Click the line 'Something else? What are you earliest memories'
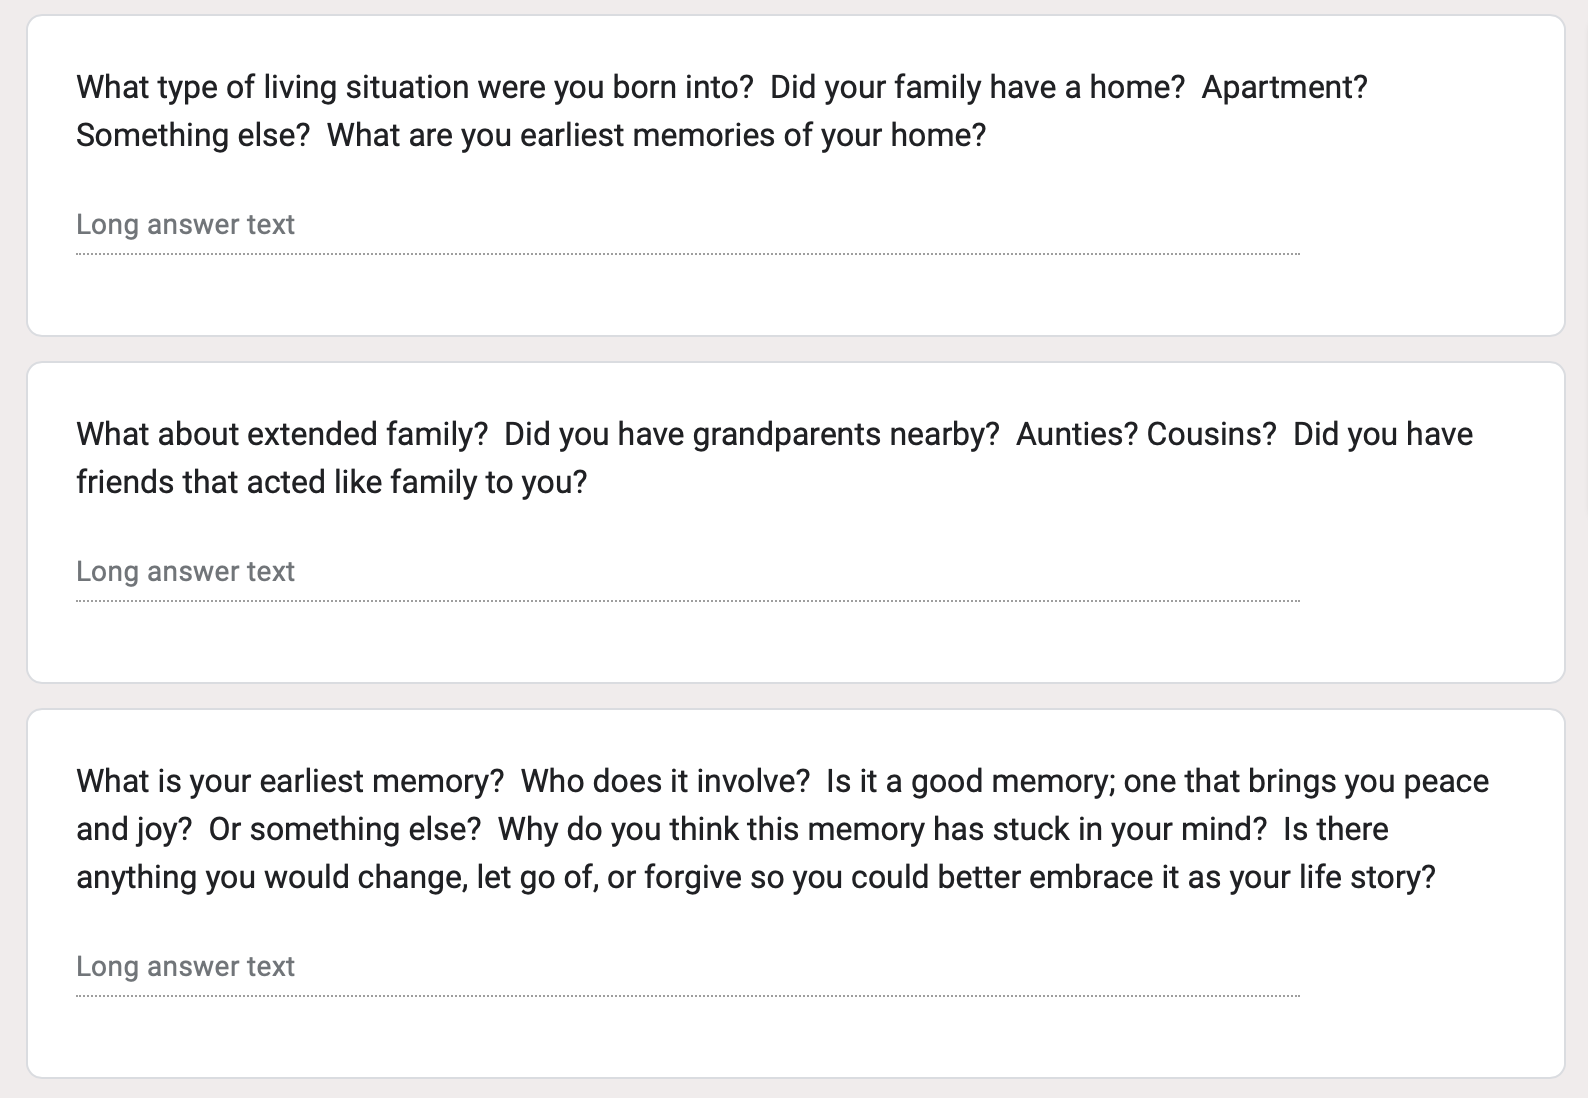 [x=531, y=135]
